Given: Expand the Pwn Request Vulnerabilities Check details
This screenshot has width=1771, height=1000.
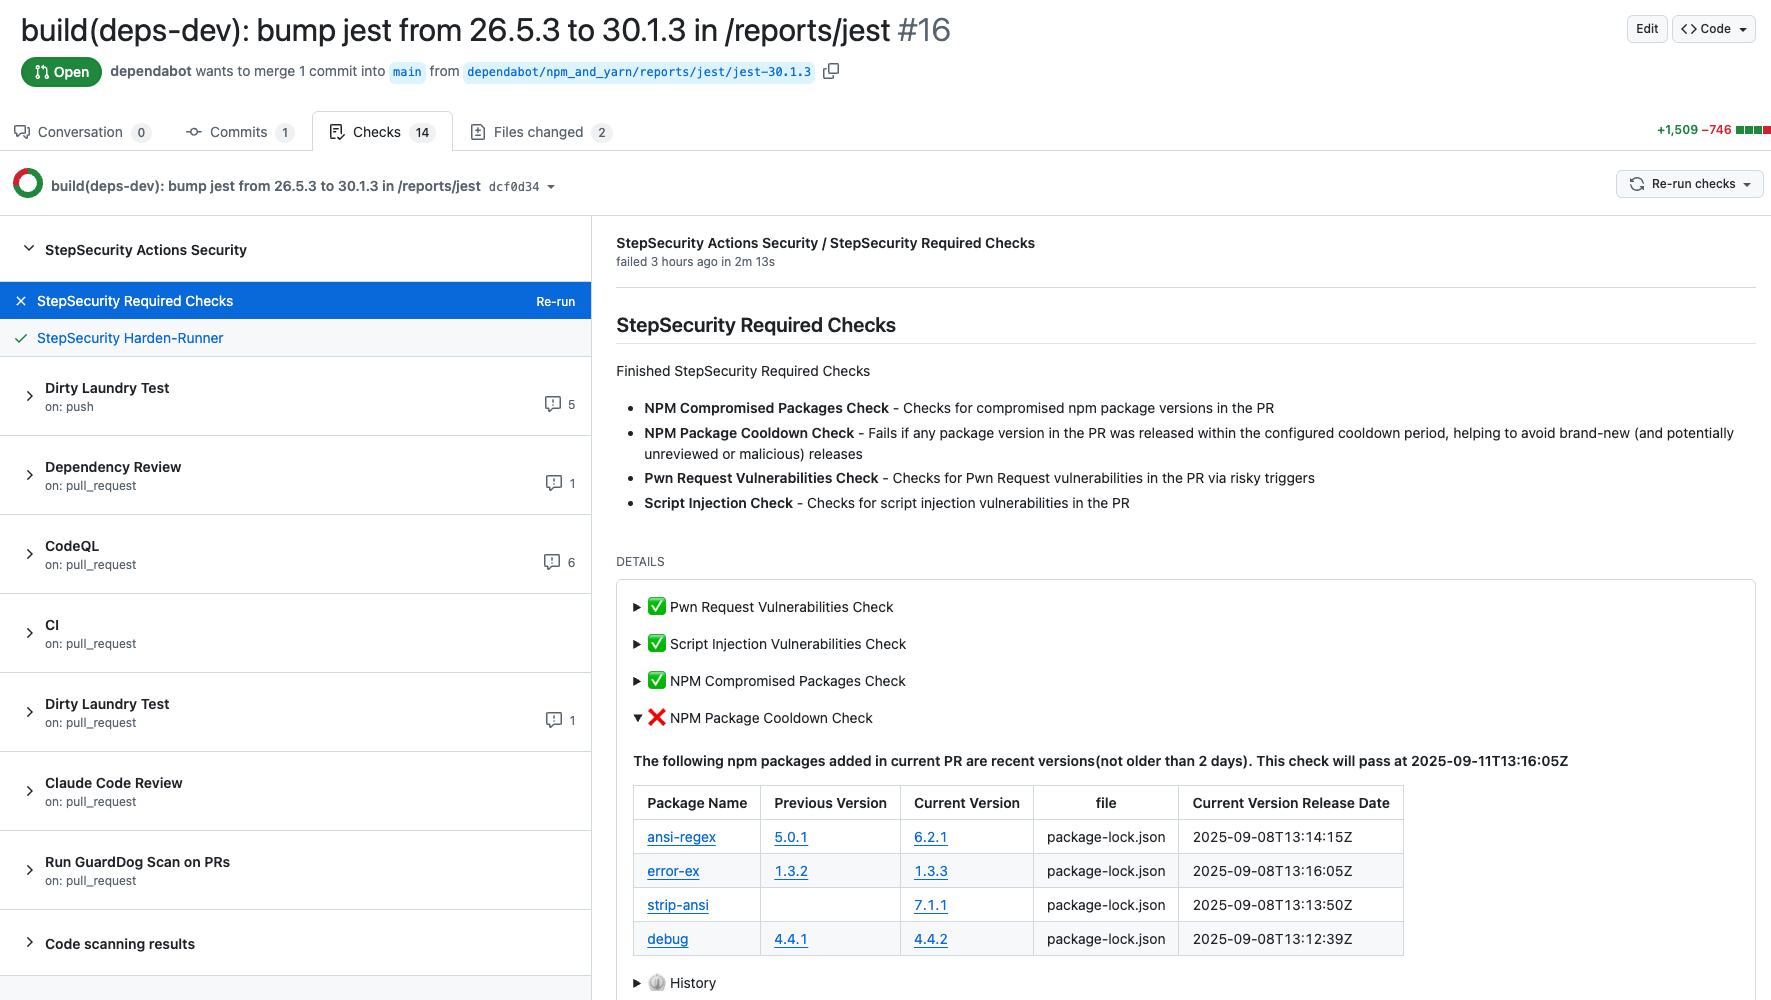Looking at the screenshot, I should click(x=637, y=606).
